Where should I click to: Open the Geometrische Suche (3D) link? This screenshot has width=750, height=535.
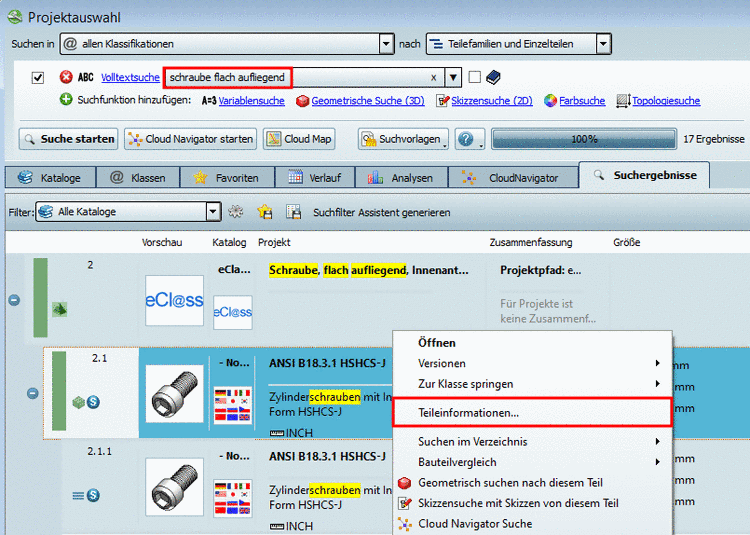click(368, 101)
